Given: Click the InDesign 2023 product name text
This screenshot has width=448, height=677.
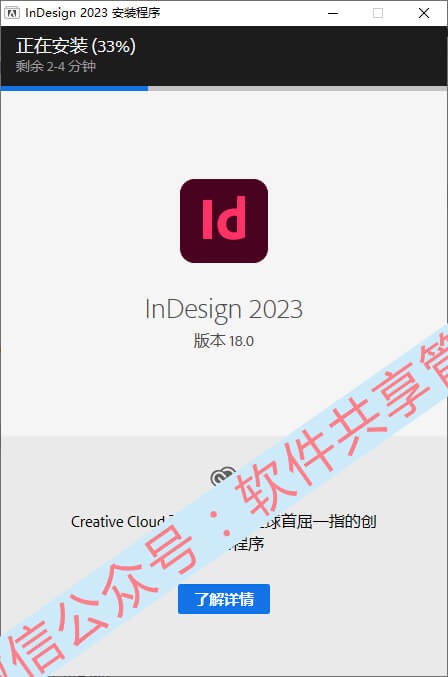Looking at the screenshot, I should pos(224,310).
